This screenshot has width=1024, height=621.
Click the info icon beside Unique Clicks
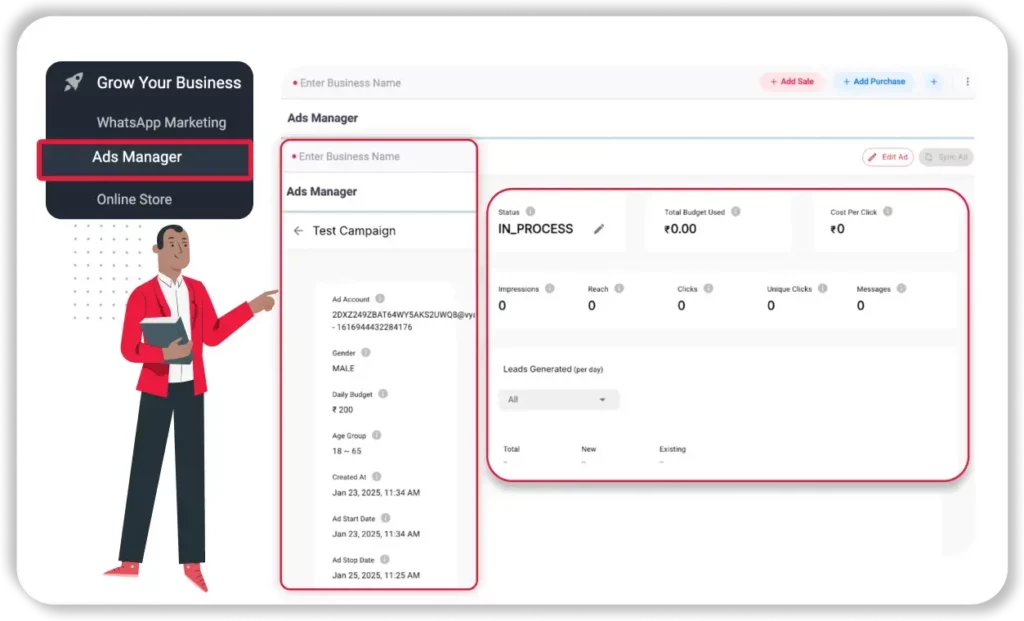[x=823, y=289]
